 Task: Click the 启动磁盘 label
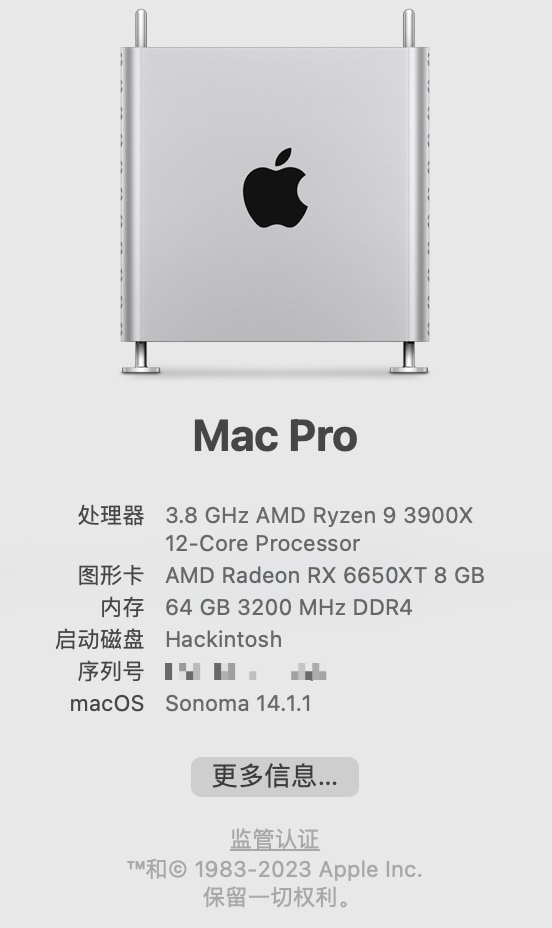click(x=100, y=639)
